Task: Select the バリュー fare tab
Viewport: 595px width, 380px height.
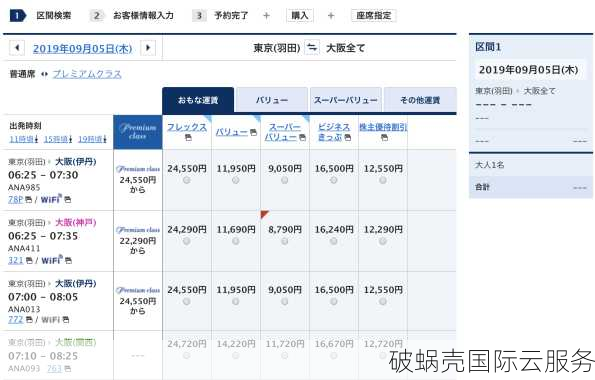Action: tap(272, 100)
